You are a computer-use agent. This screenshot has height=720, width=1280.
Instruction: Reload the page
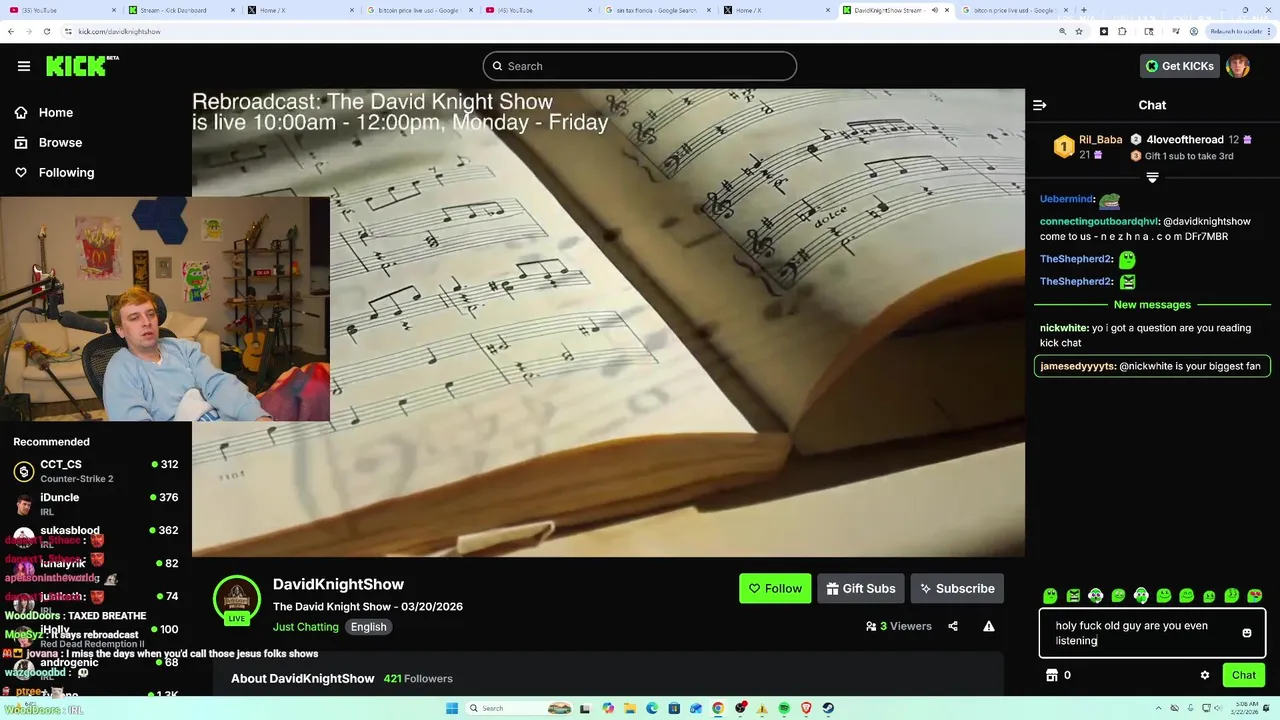coord(46,31)
